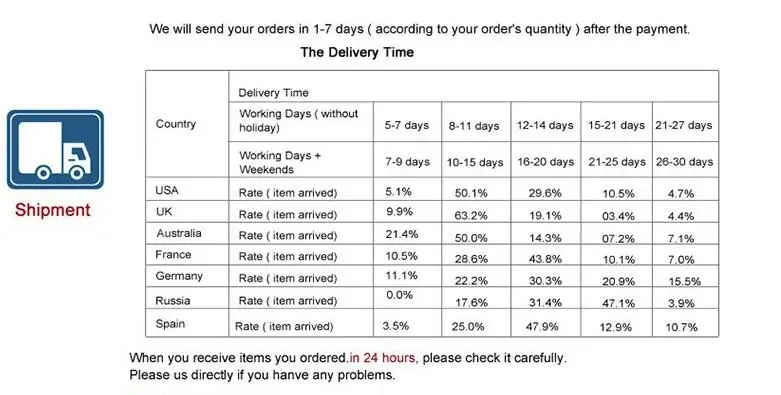
Task: Click Russia's 47.1% rate value
Action: point(618,303)
